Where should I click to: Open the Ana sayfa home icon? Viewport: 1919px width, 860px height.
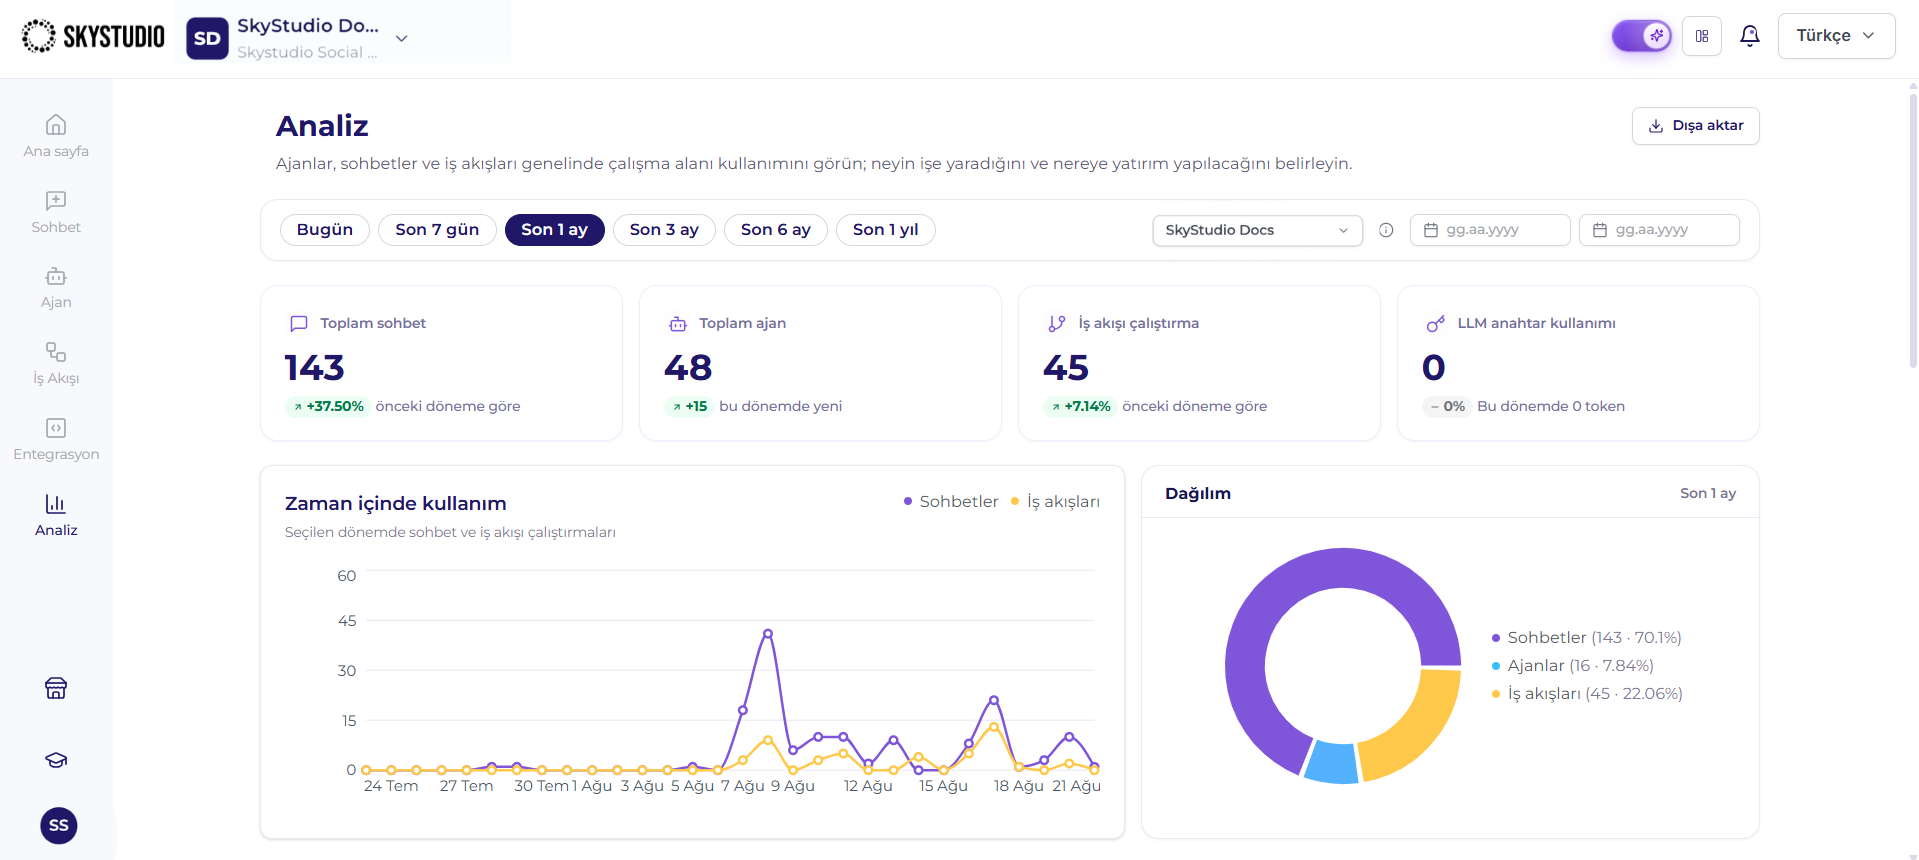tap(56, 125)
